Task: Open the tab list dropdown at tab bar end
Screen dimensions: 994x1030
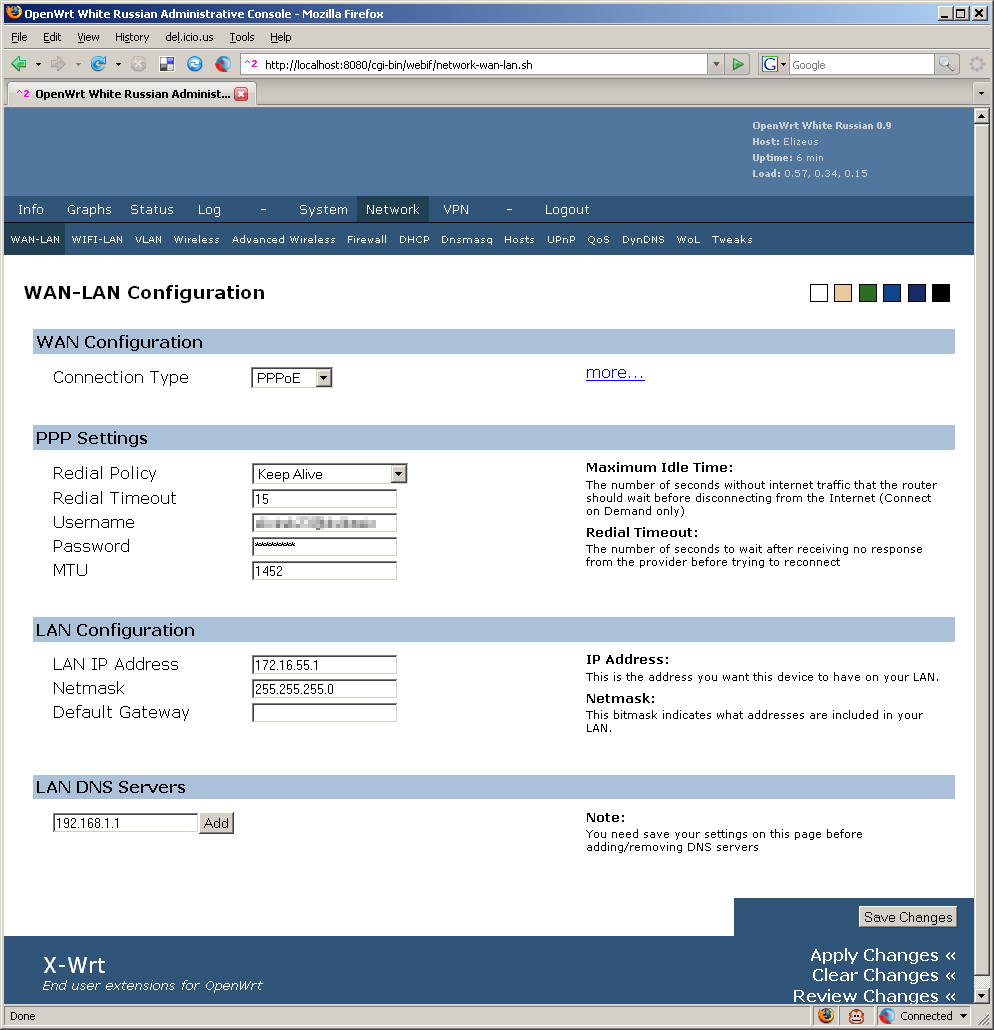Action: click(x=982, y=94)
